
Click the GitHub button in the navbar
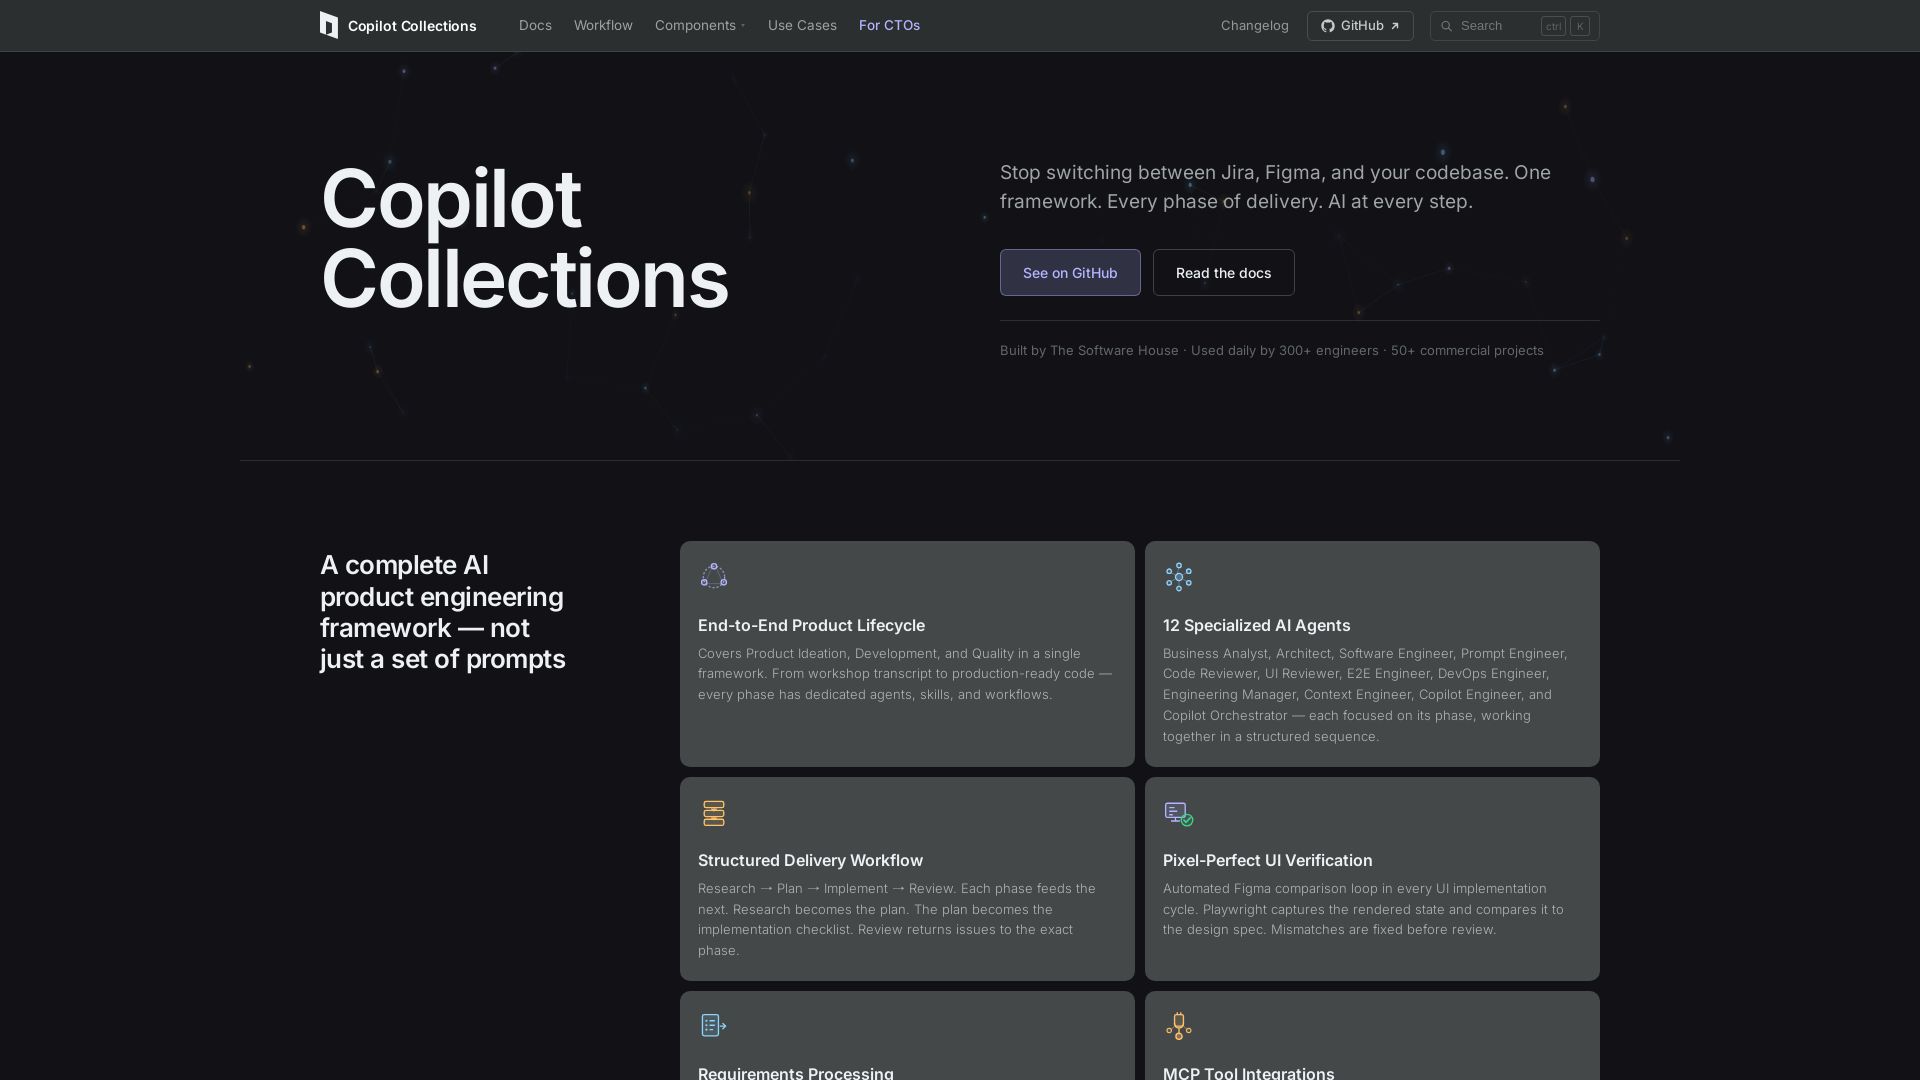[1360, 26]
